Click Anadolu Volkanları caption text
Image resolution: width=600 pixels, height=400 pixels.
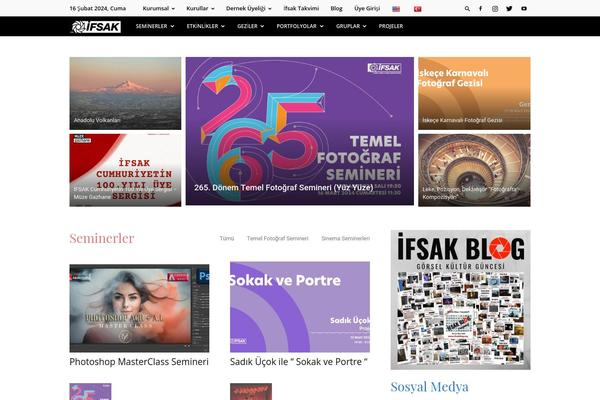(x=97, y=120)
